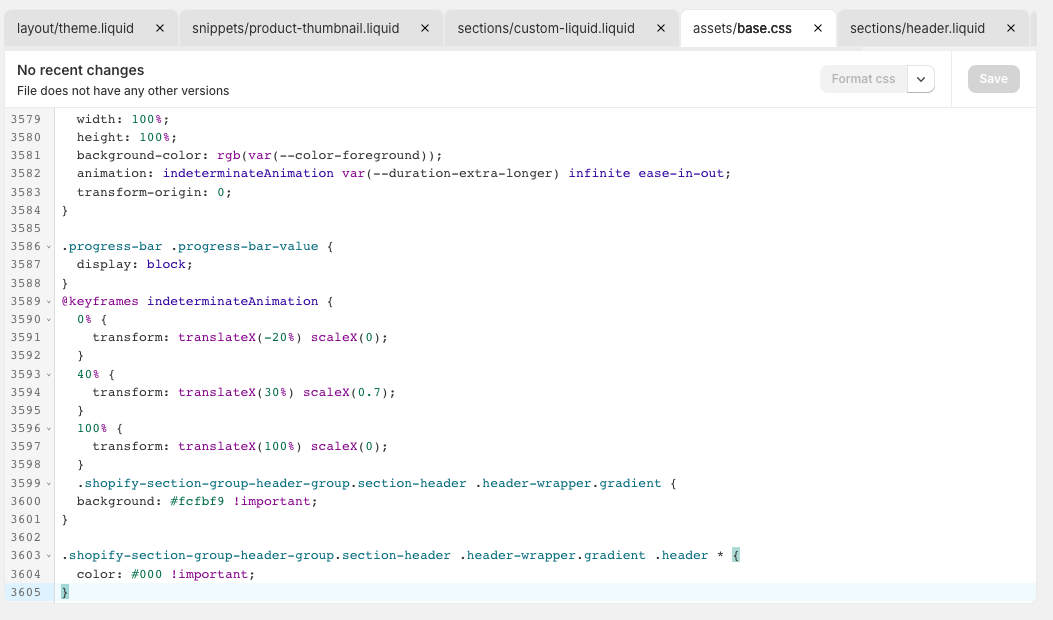Collapse the 0% keyframe at line 3590

(x=50, y=319)
